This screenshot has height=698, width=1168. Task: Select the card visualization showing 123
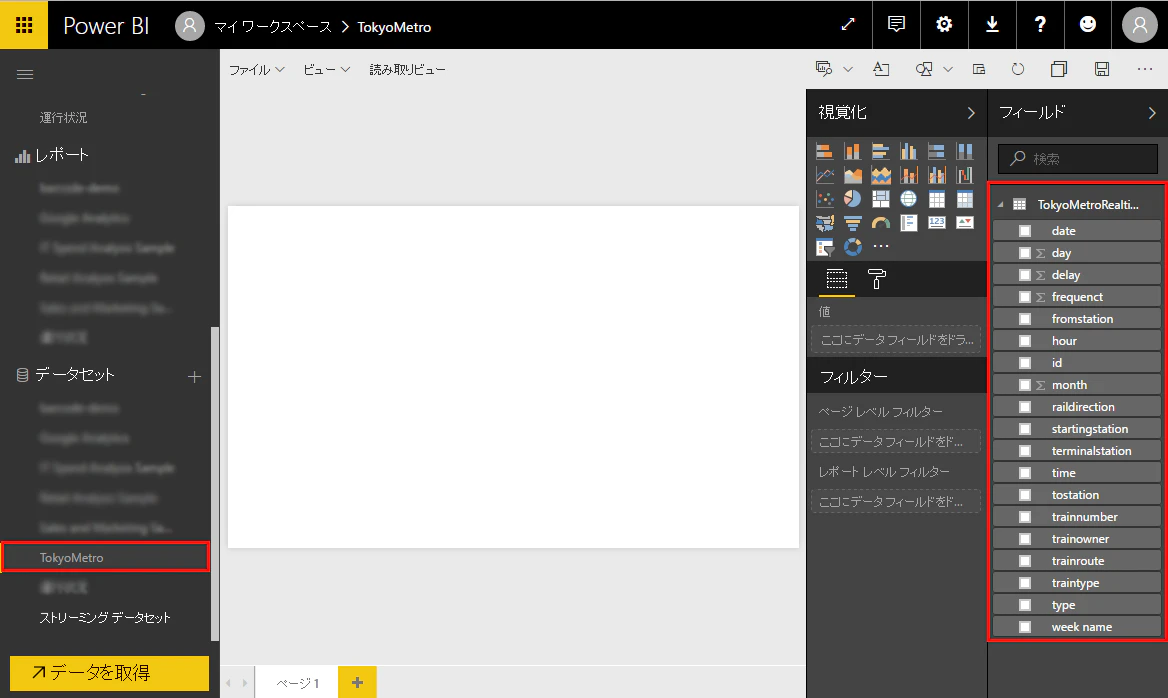[937, 223]
